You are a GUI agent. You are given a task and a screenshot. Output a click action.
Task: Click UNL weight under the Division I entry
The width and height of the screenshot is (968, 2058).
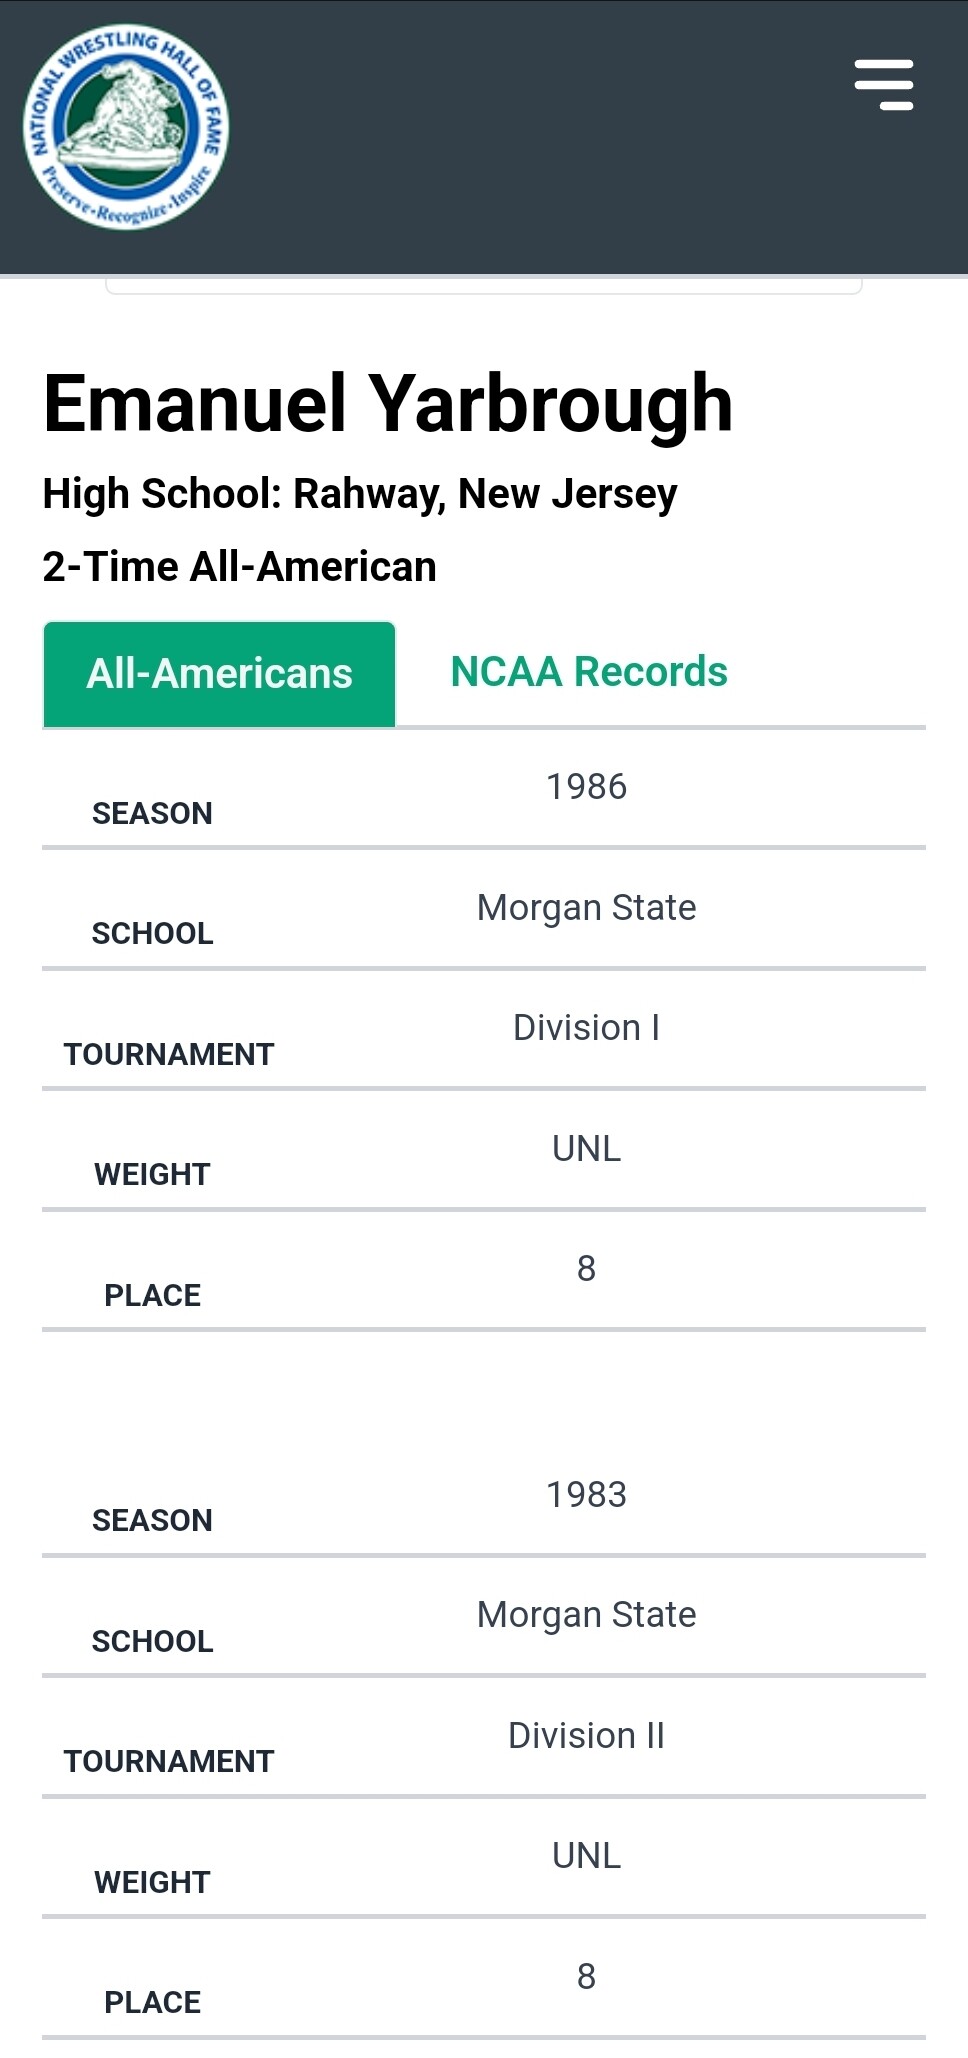click(x=586, y=1149)
